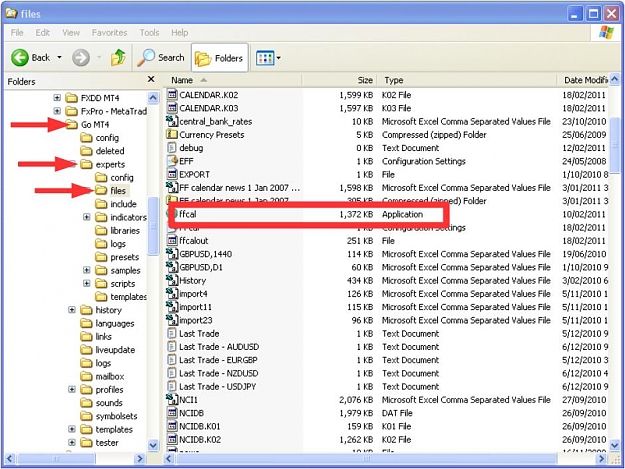The image size is (625, 469).
Task: Click folder tree horizontal scroll left arrow
Action: (10, 459)
